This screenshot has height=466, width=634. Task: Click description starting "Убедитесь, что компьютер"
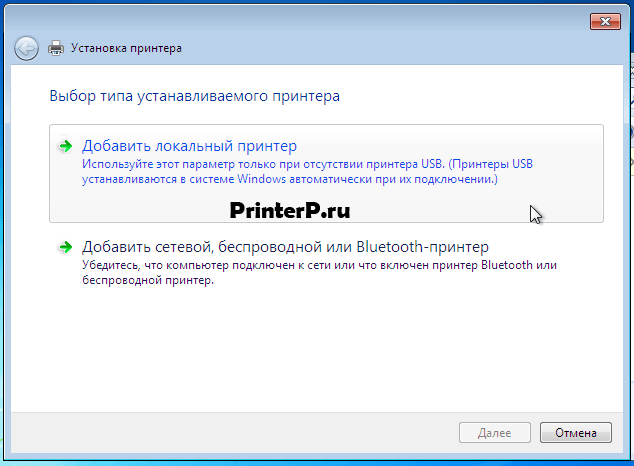(319, 272)
